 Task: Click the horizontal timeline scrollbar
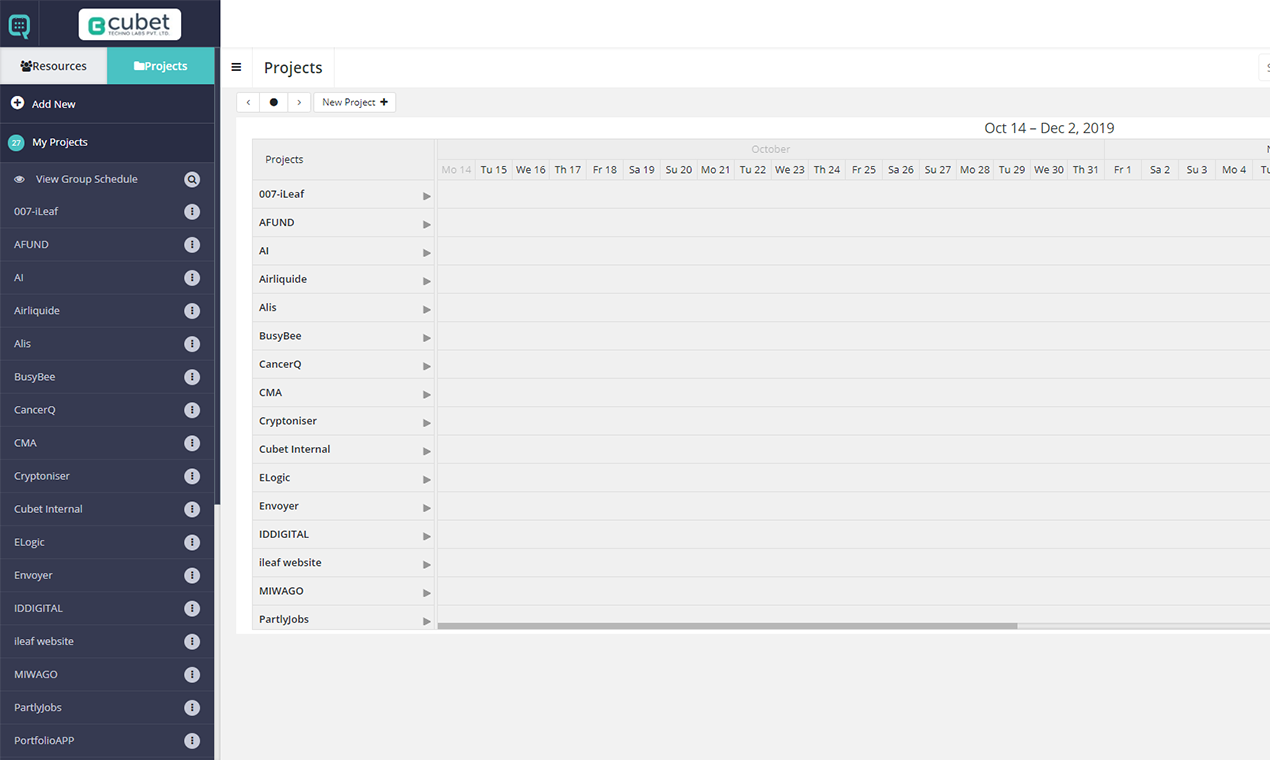(727, 626)
